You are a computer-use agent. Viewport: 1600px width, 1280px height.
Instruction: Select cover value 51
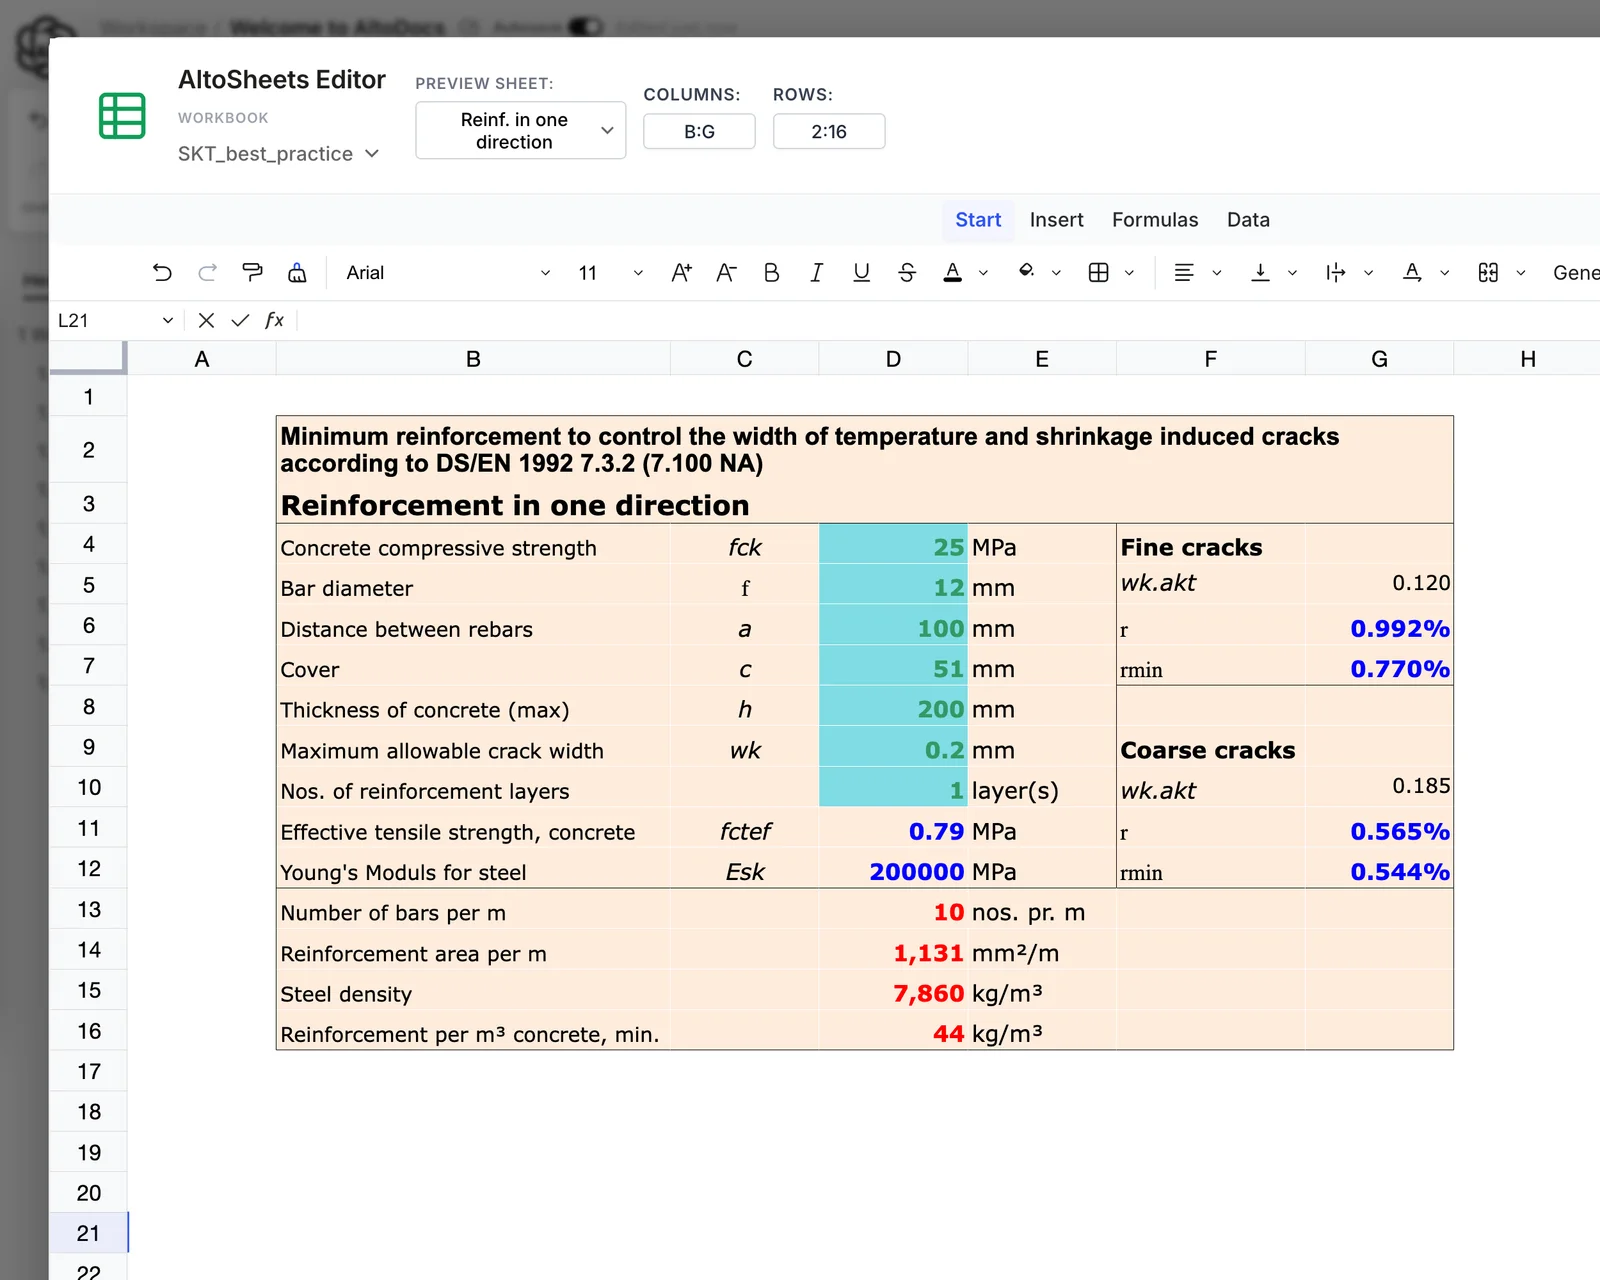[x=893, y=667]
